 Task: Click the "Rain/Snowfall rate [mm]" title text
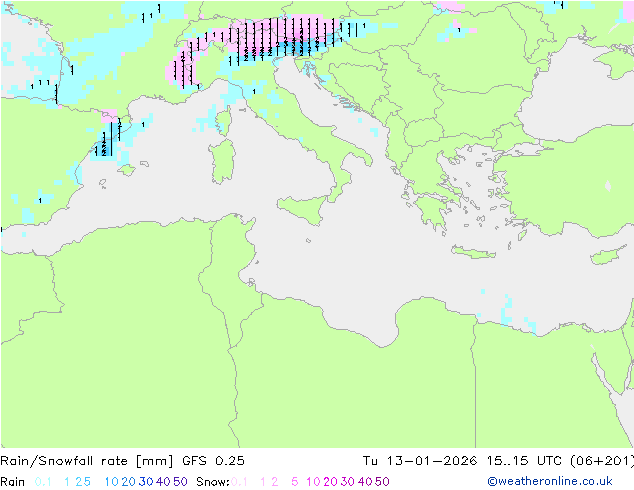pos(87,461)
